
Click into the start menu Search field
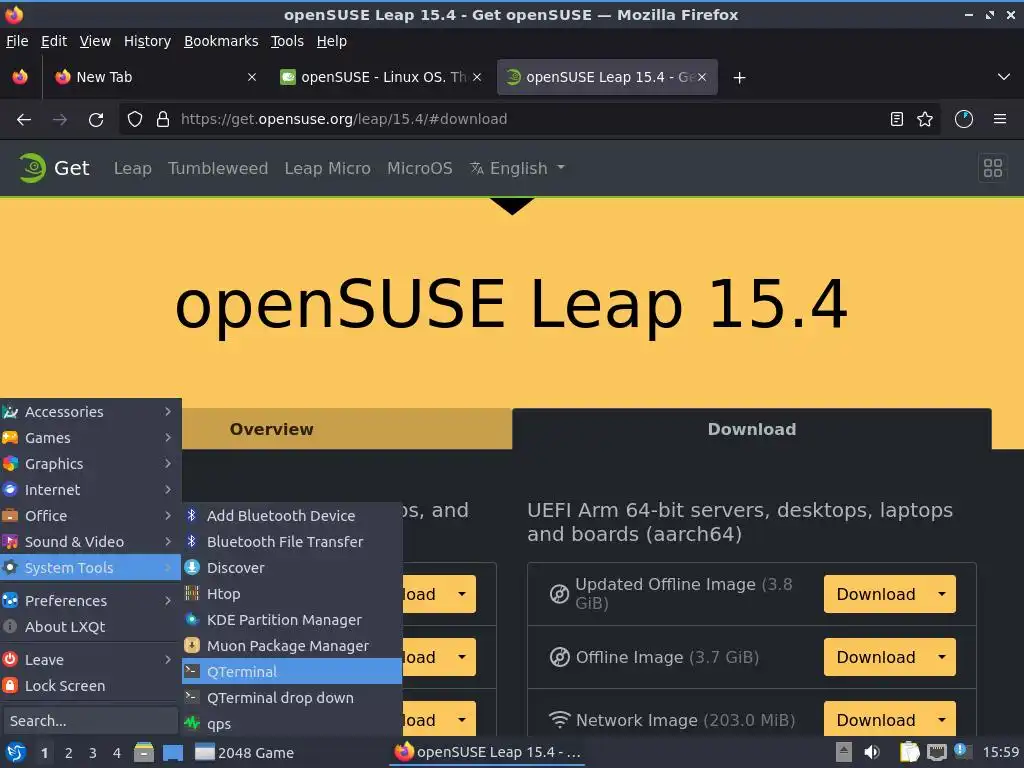[90, 721]
